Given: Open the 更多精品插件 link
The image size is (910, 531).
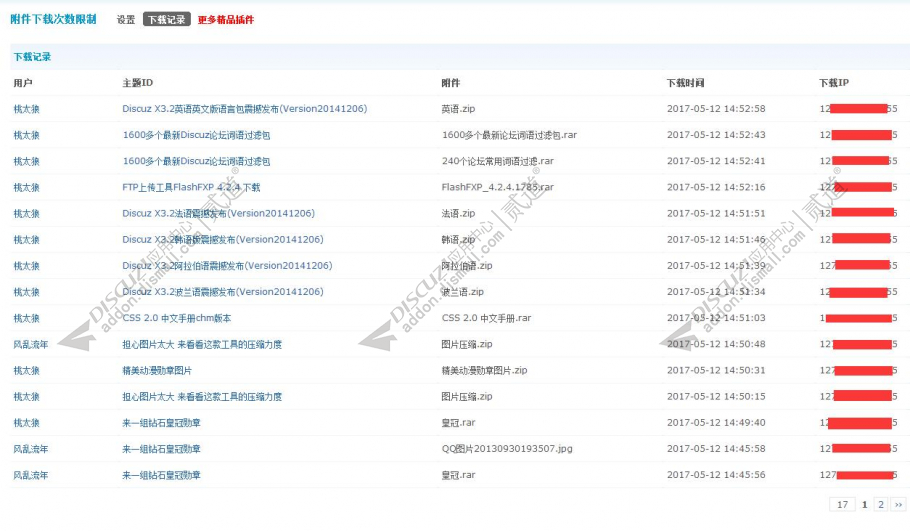Looking at the screenshot, I should (226, 20).
